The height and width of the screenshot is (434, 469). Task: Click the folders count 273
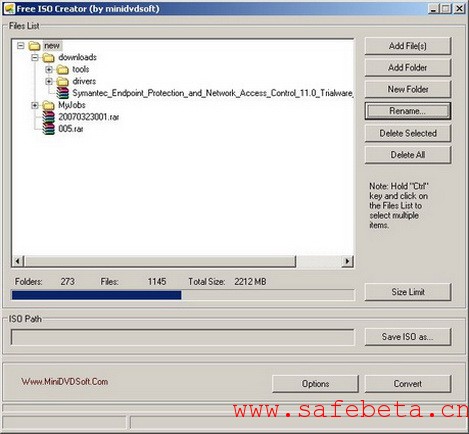tap(67, 282)
